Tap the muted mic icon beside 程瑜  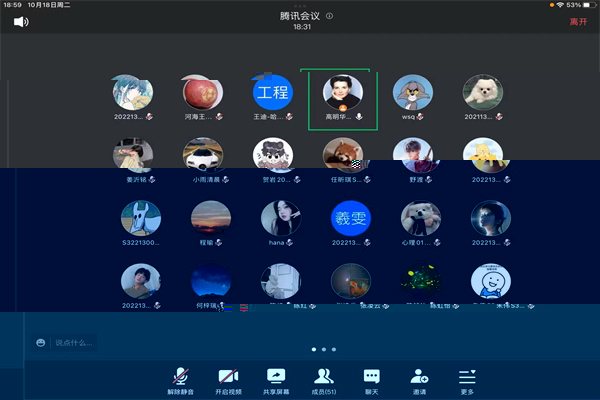click(x=218, y=242)
